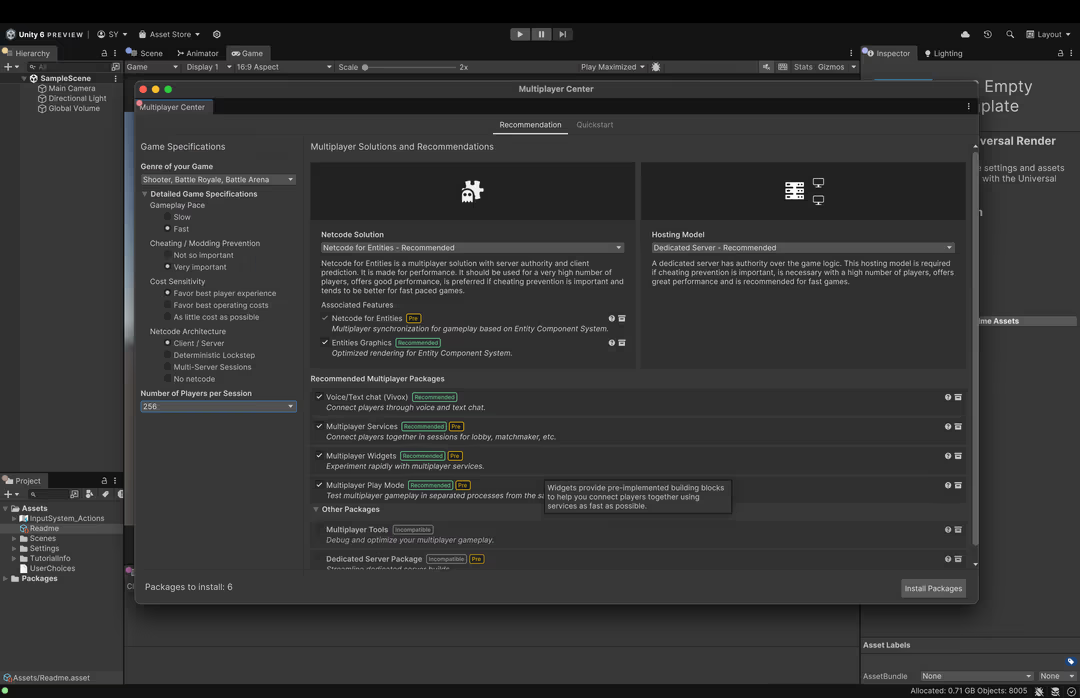
Task: Click the Install Packages button
Action: pyautogui.click(x=933, y=588)
